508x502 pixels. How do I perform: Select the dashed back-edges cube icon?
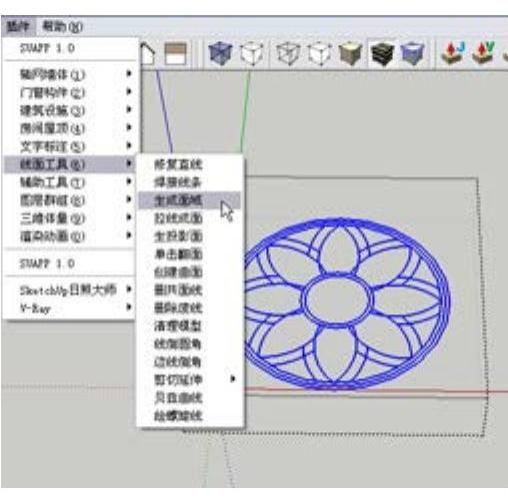[x=252, y=54]
